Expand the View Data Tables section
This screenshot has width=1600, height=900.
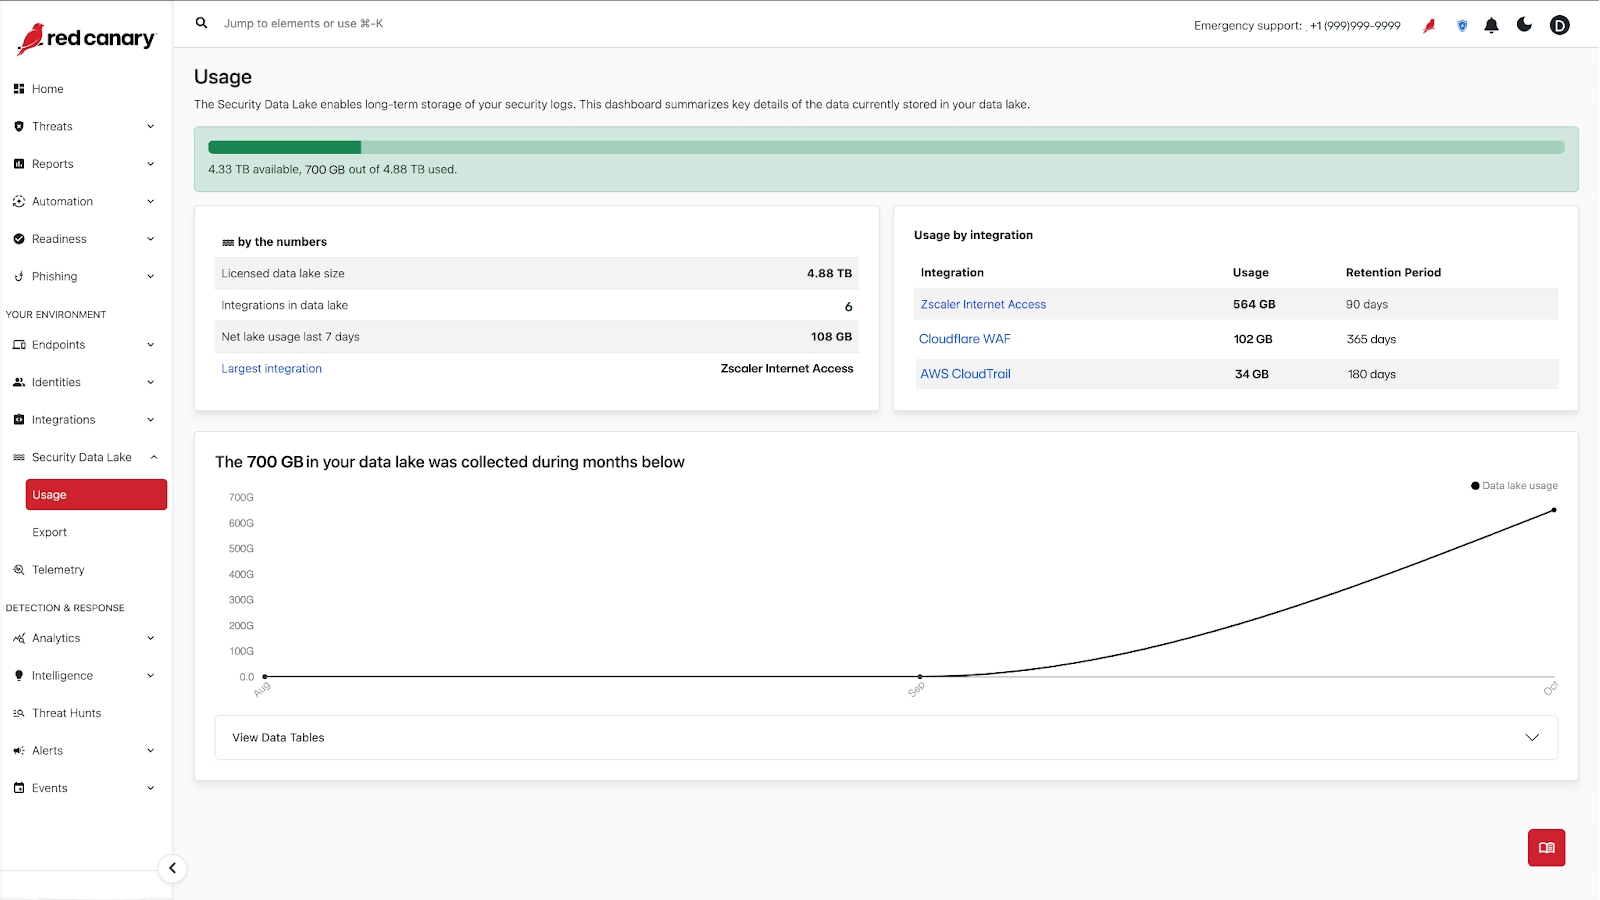(885, 738)
